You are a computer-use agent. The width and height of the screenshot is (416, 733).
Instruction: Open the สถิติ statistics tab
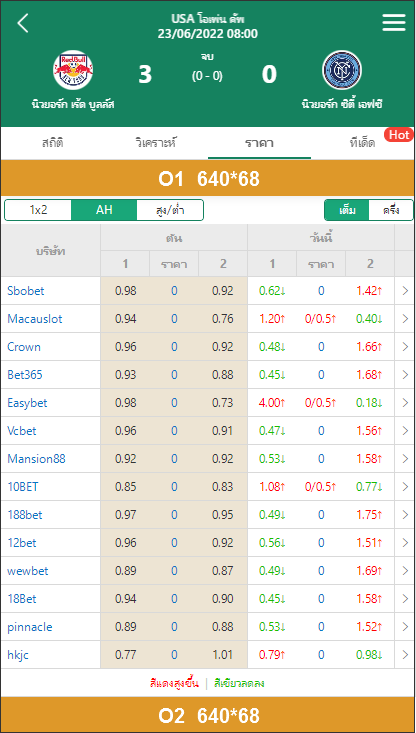point(52,143)
